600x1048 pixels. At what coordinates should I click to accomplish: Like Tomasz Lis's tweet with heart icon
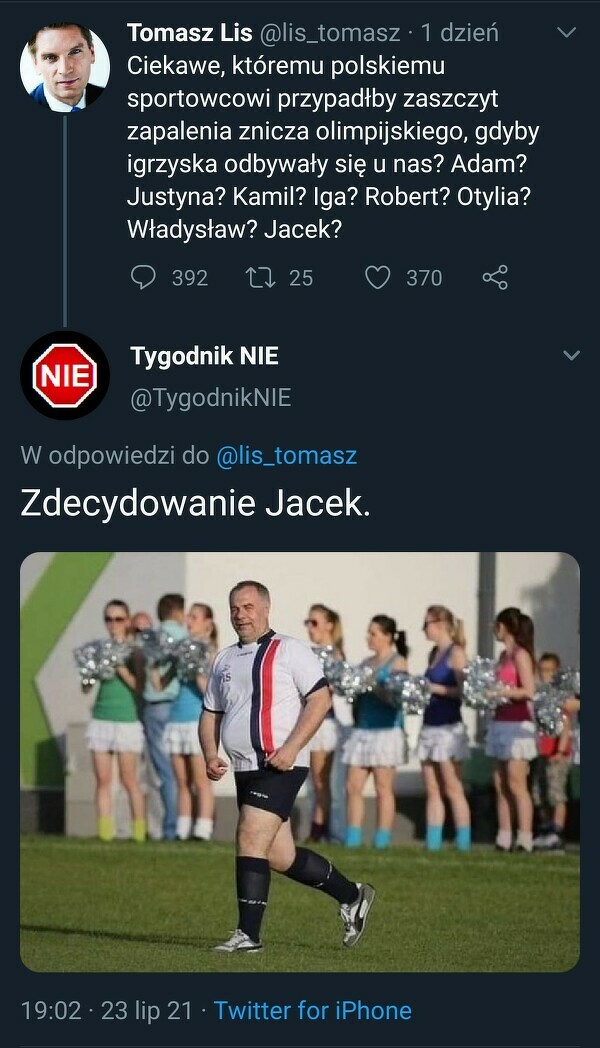(378, 277)
